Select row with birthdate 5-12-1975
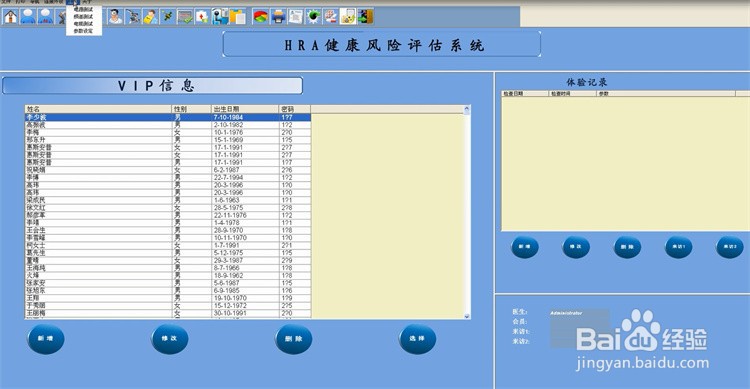Viewport: 750px width, 389px height. point(167,253)
